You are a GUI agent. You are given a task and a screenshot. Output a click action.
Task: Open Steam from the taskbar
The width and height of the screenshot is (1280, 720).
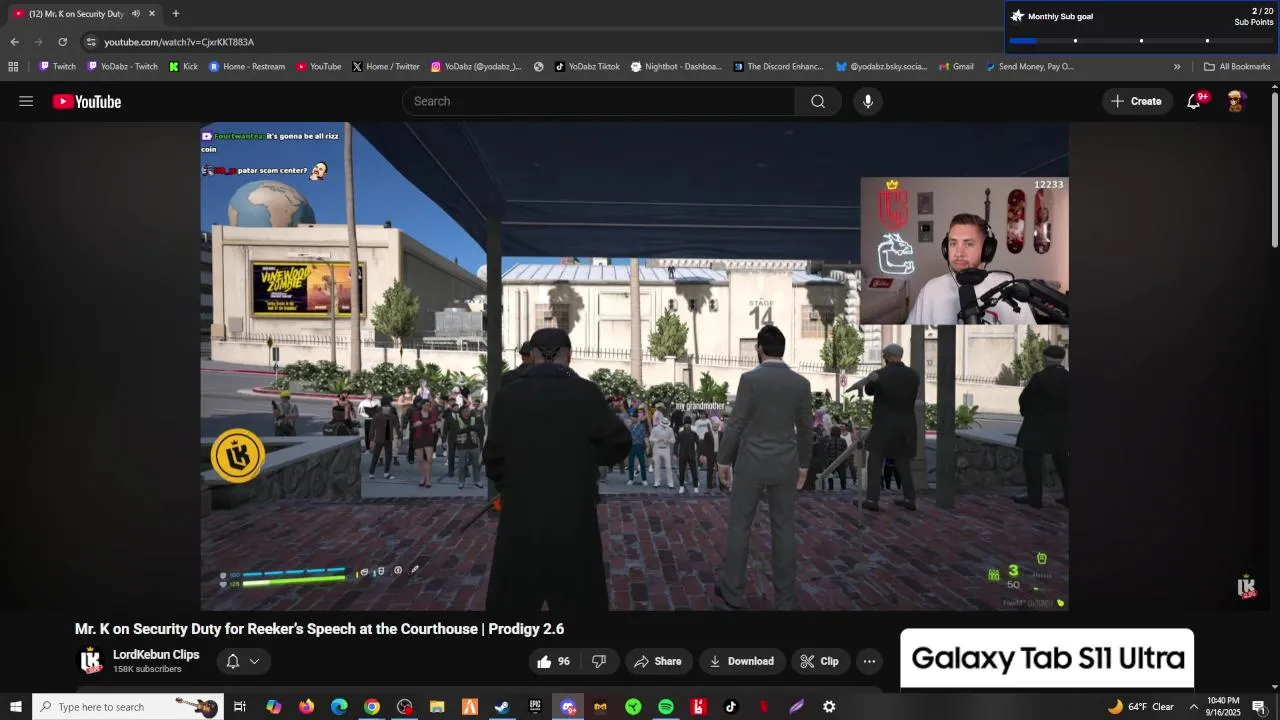502,707
